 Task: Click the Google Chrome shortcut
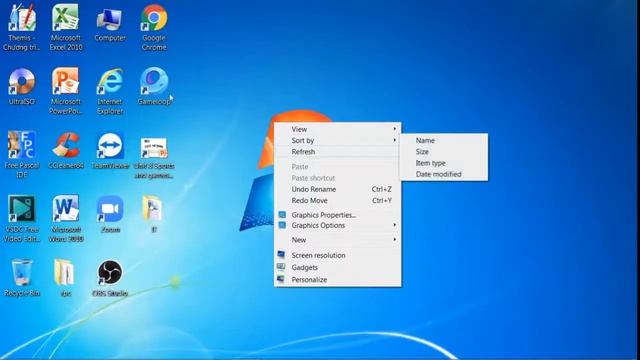(x=154, y=27)
